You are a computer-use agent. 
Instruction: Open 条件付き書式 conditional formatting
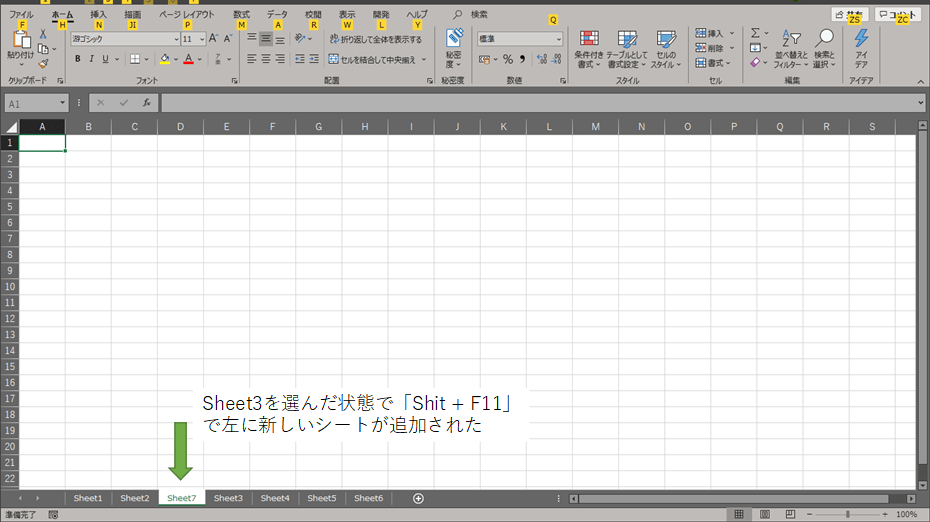tap(588, 49)
